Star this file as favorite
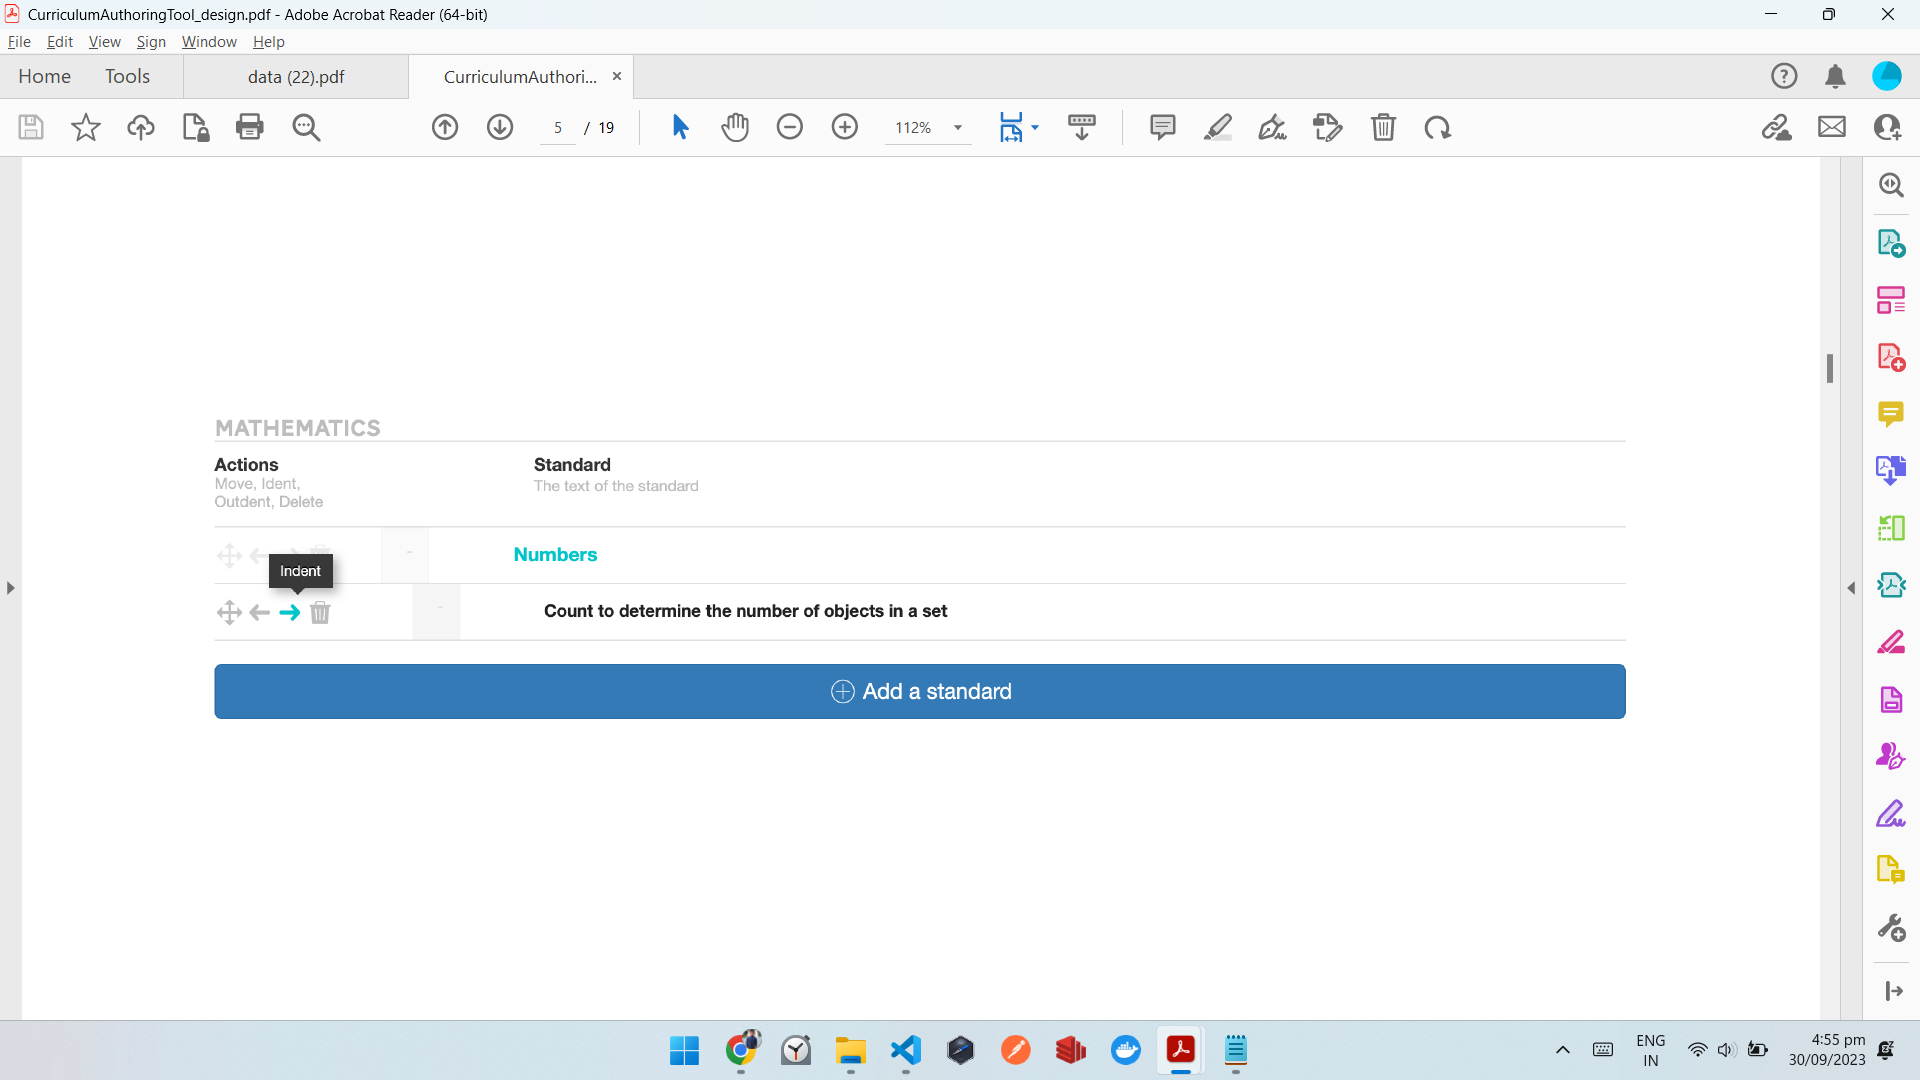The height and width of the screenshot is (1080, 1920). (86, 127)
